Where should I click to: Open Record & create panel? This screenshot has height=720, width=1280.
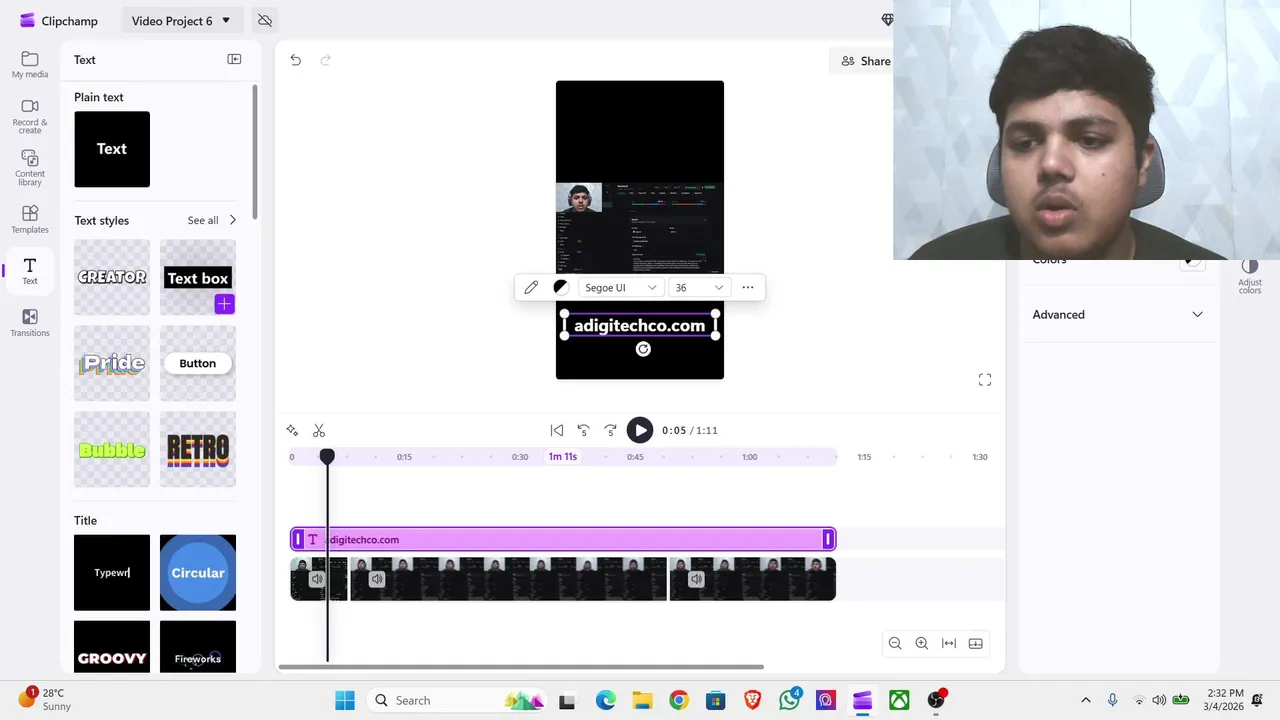tap(30, 116)
